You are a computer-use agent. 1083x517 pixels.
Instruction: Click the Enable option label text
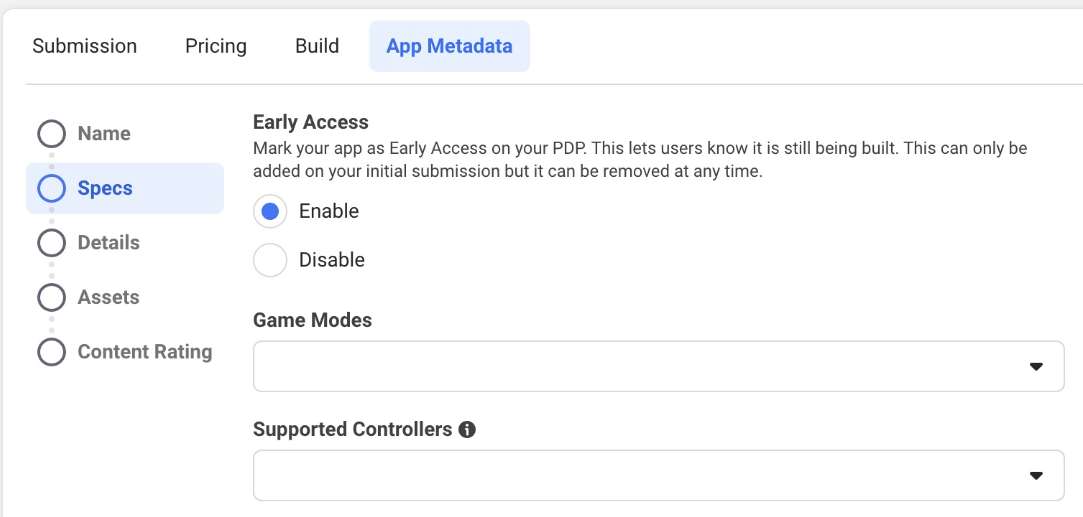point(329,211)
